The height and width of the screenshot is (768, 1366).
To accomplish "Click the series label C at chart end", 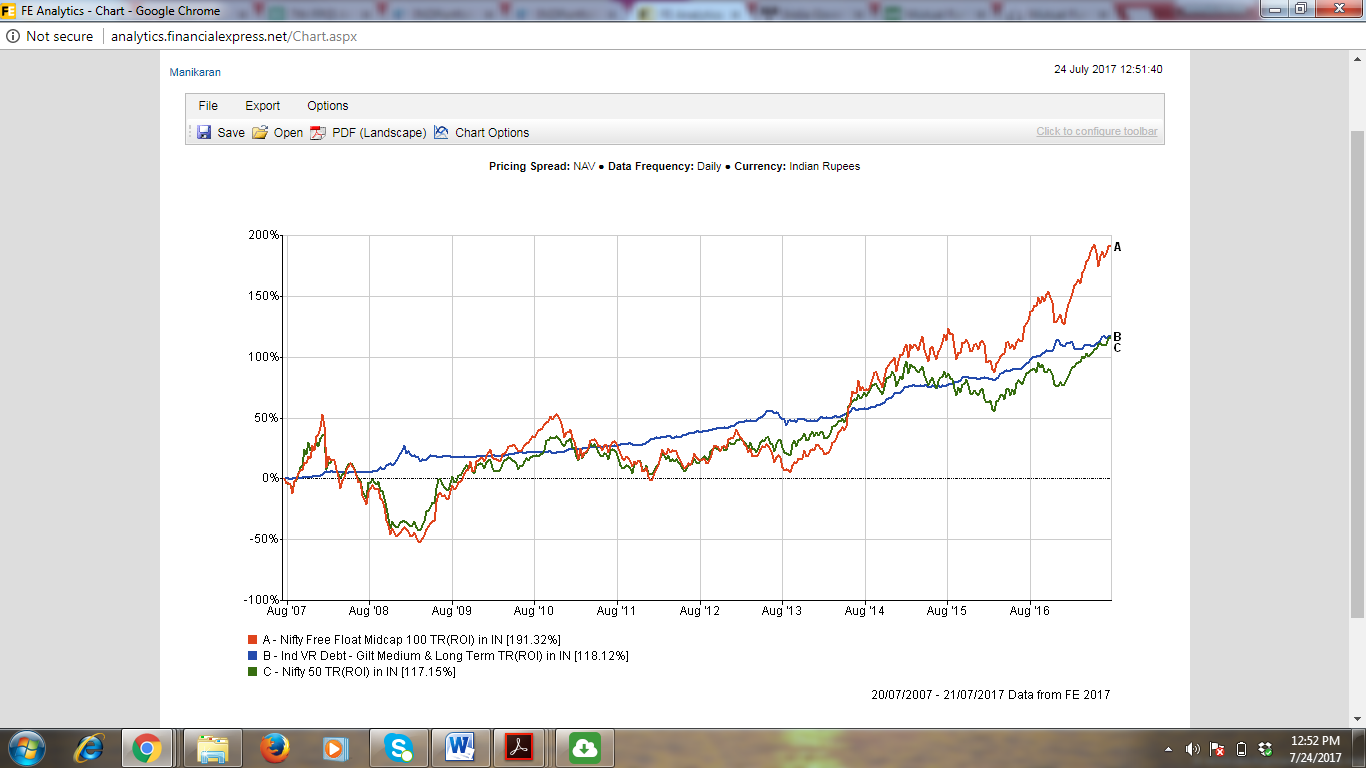I will click(1118, 348).
